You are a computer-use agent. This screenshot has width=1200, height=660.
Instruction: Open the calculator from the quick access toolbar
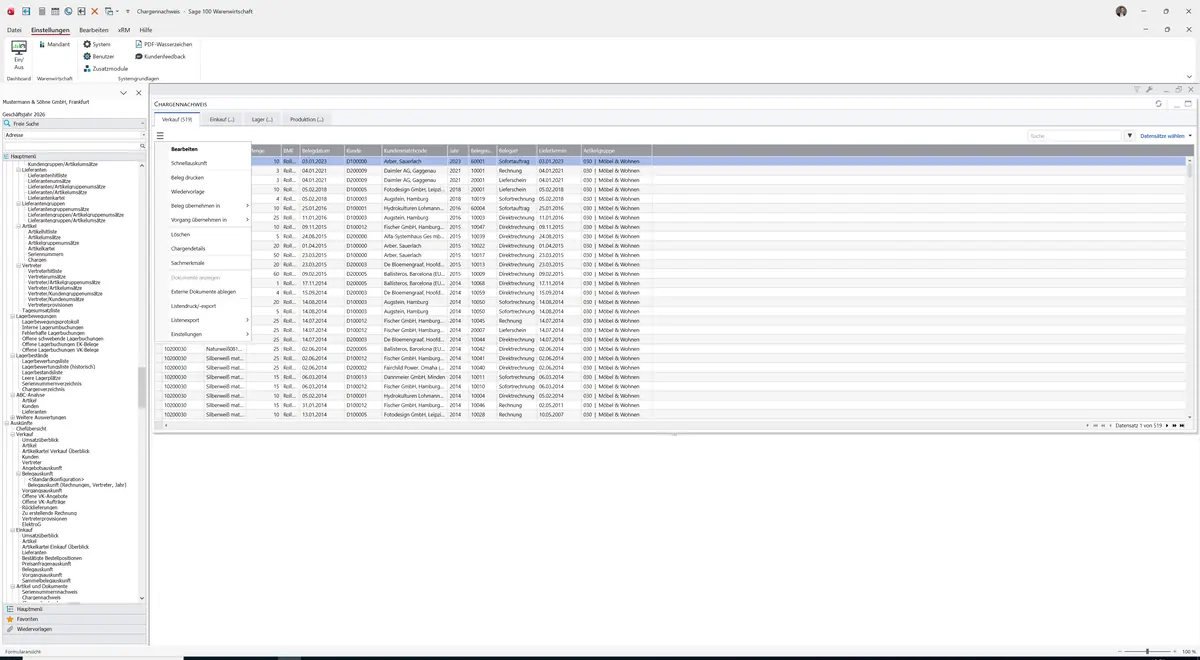(x=41, y=11)
